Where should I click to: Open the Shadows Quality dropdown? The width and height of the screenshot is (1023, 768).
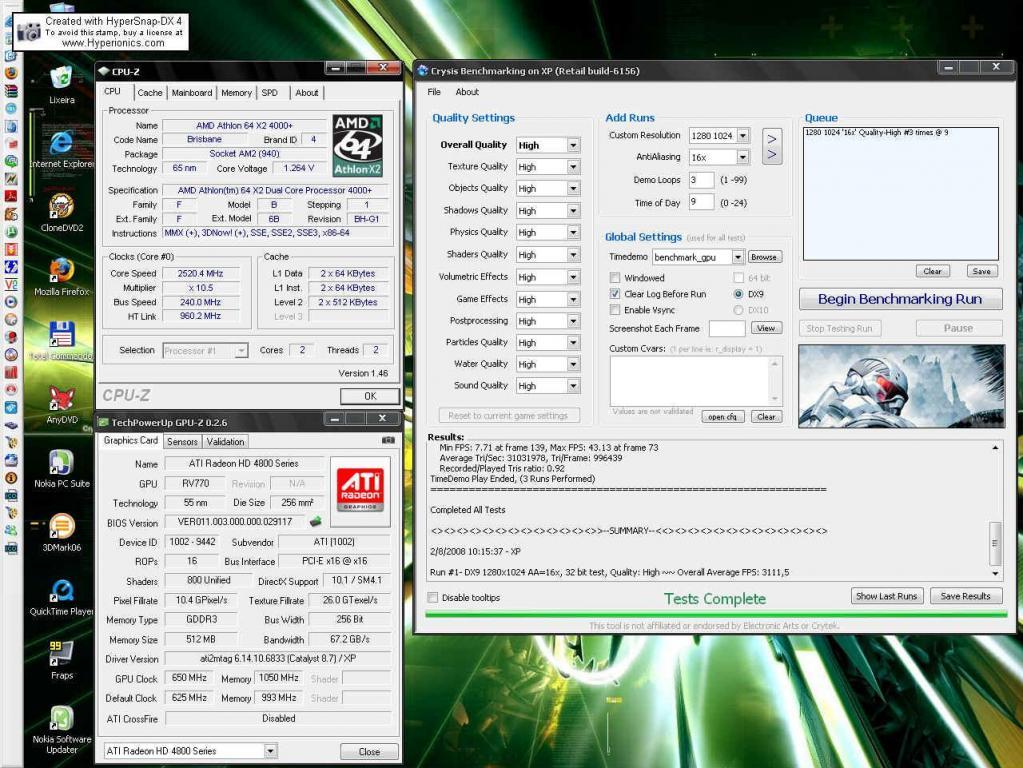tap(573, 211)
